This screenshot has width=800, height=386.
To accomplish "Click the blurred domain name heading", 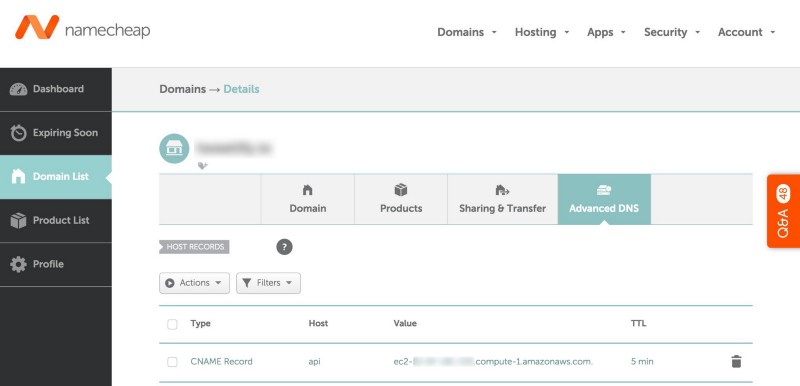I will (235, 148).
